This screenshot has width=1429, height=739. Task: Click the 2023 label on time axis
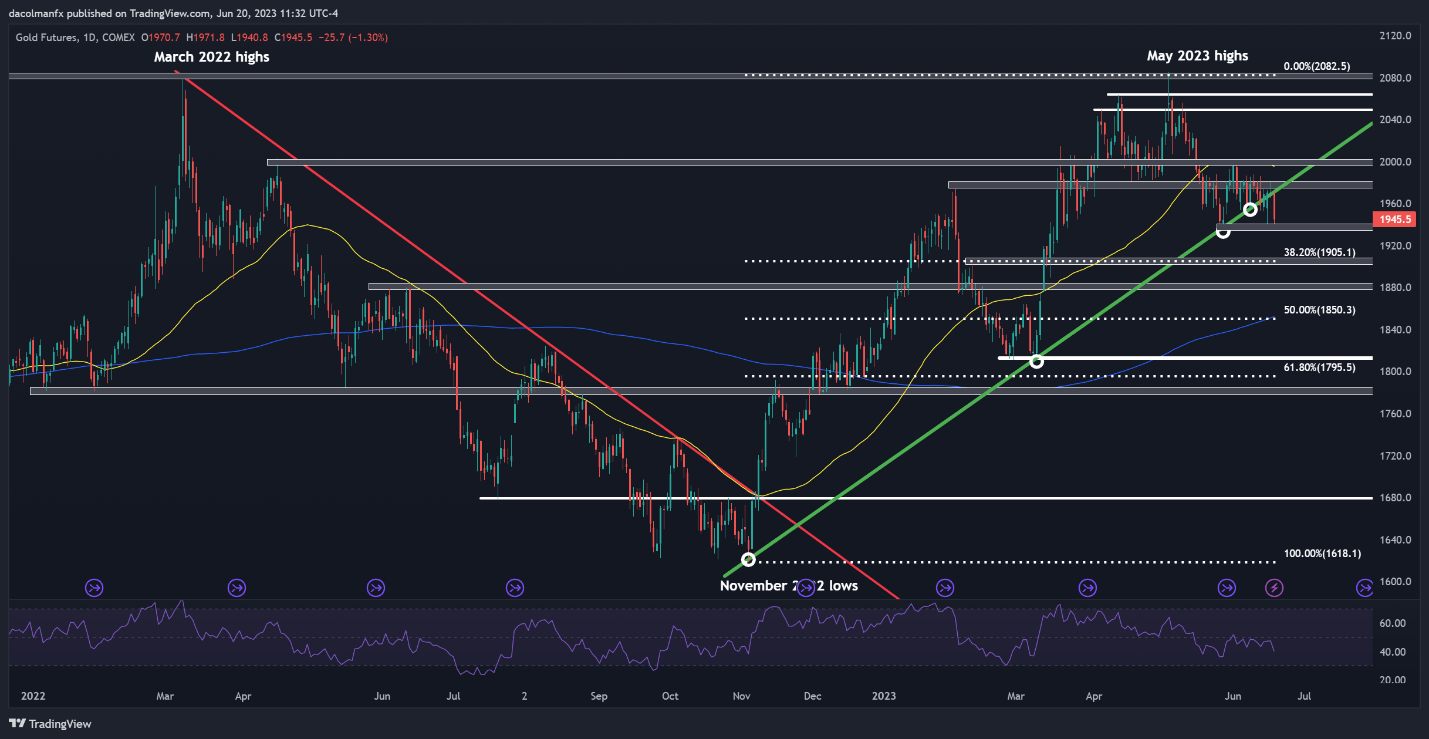pos(882,694)
